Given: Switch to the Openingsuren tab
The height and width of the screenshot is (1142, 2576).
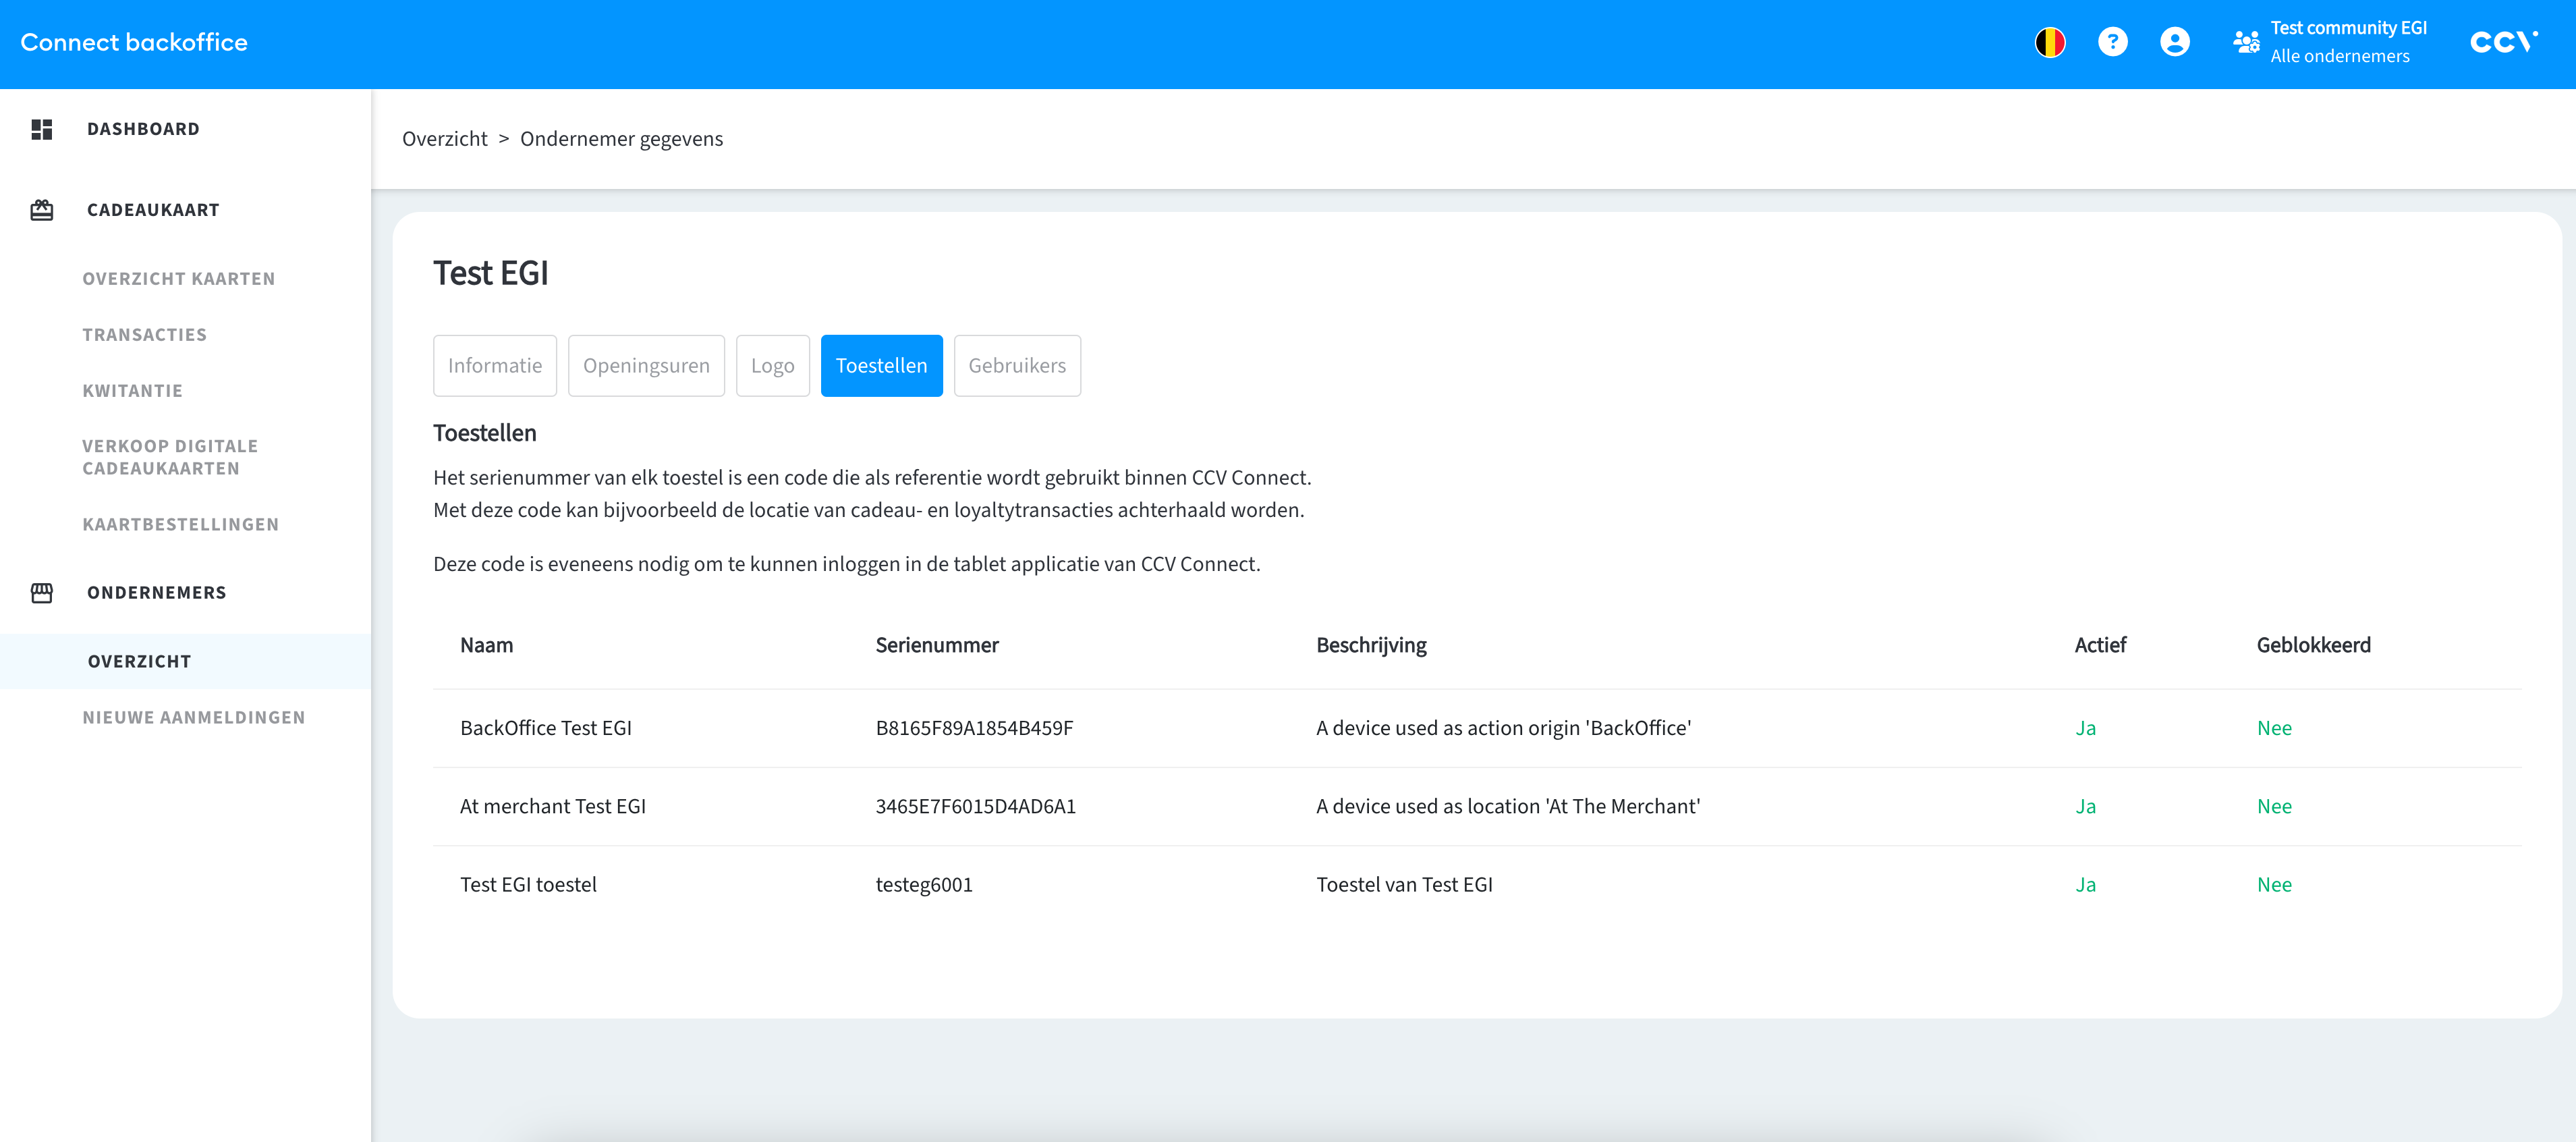Looking at the screenshot, I should coord(646,366).
